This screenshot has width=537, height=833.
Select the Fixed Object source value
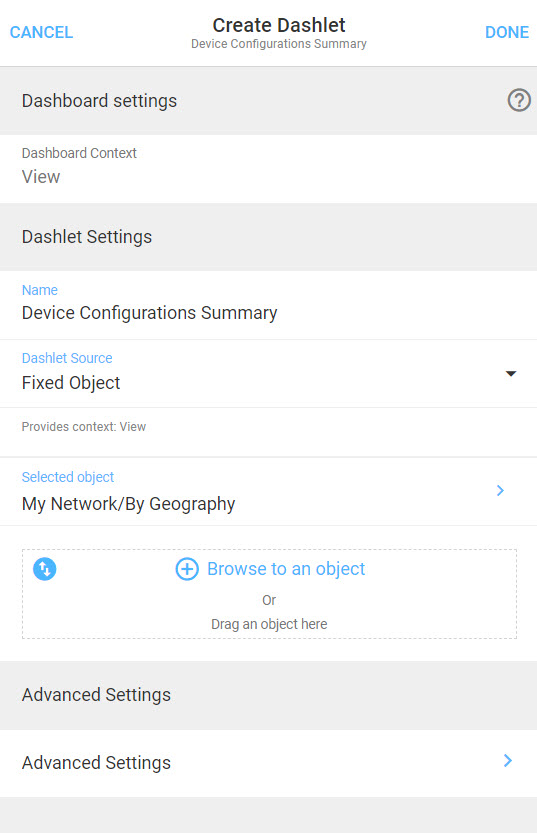tap(71, 382)
